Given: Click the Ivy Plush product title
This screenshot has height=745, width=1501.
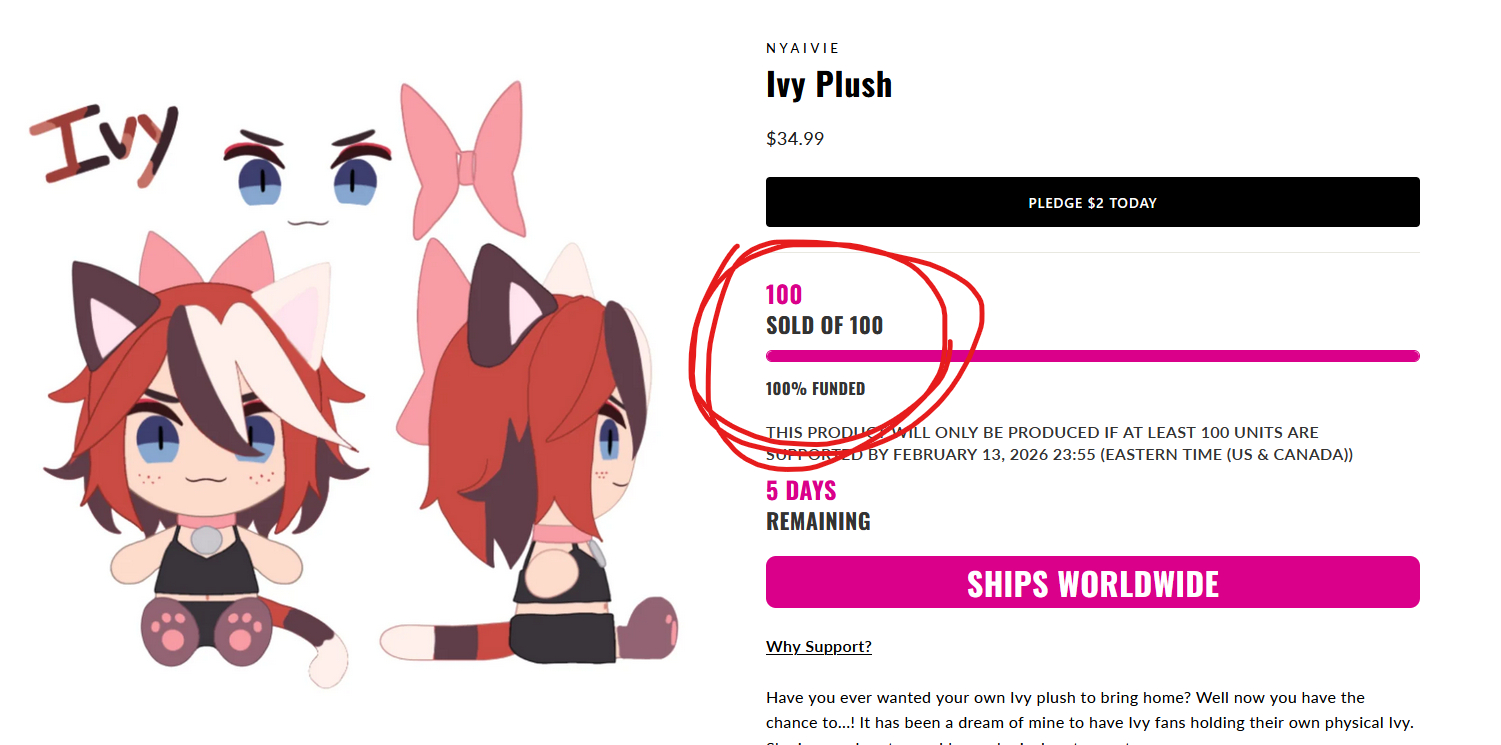Looking at the screenshot, I should (828, 85).
